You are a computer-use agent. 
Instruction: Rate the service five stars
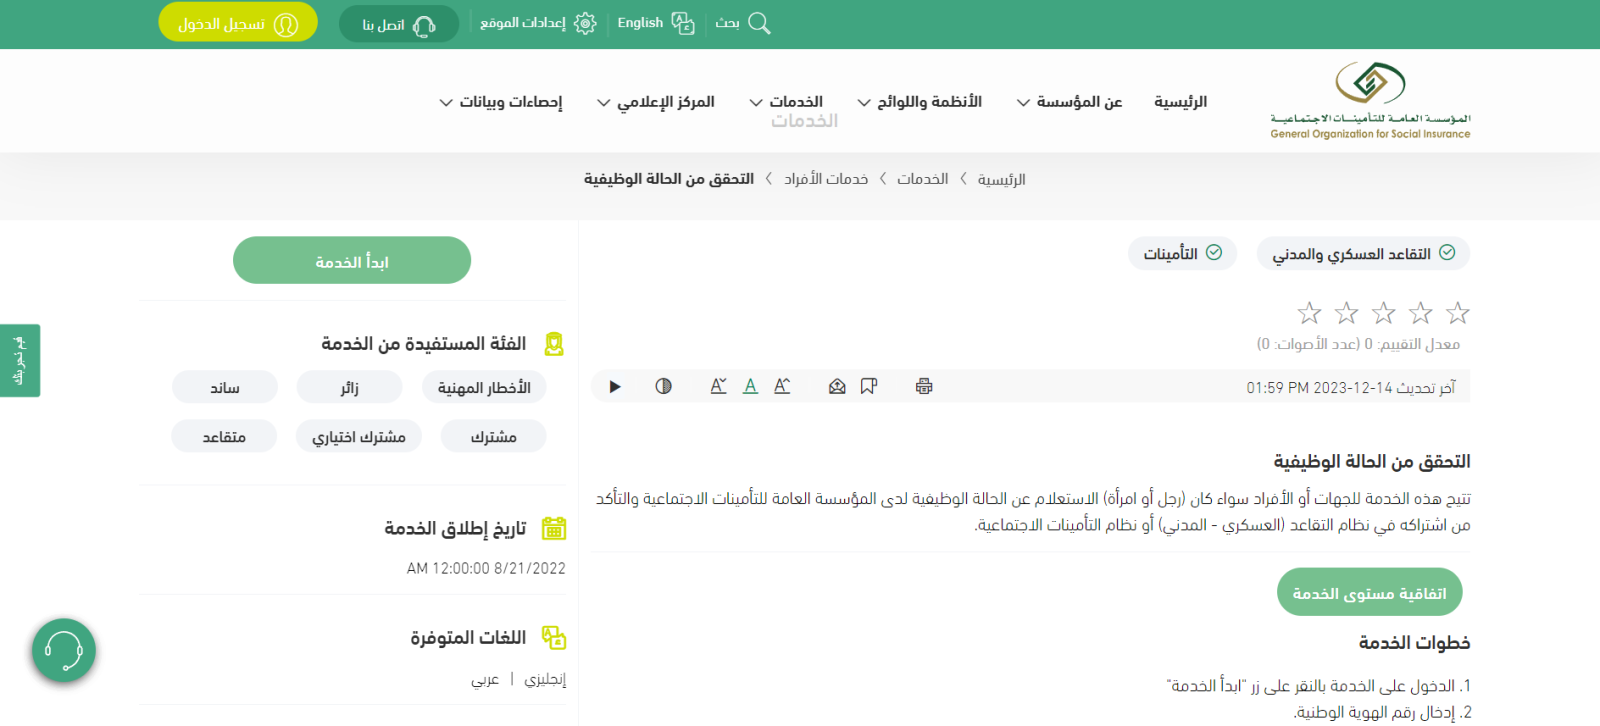1309,313
